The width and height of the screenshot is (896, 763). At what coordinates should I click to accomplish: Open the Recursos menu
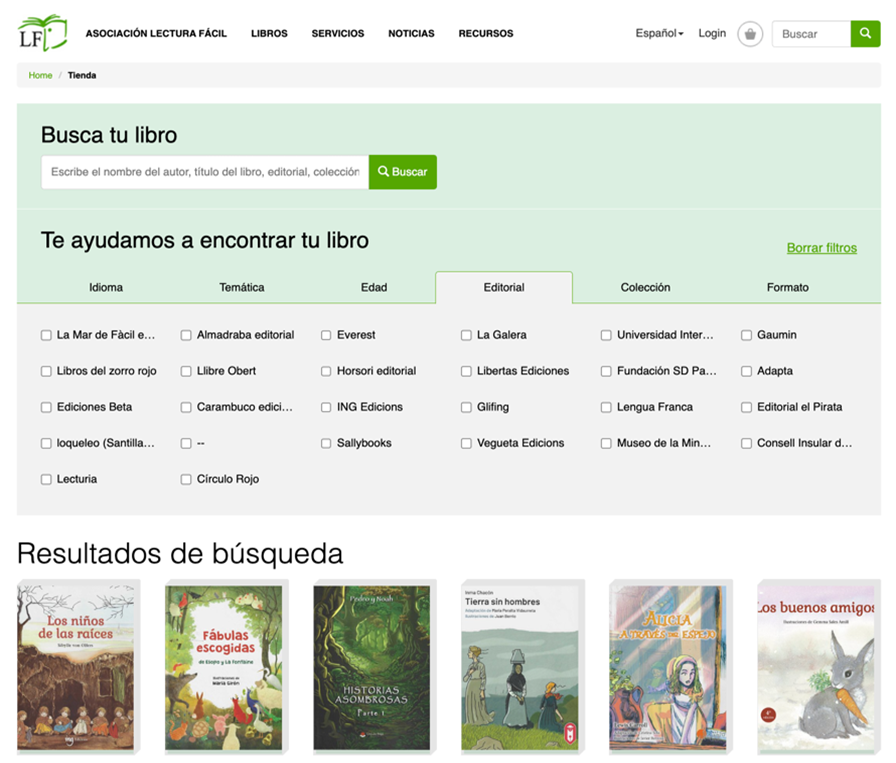tap(486, 33)
